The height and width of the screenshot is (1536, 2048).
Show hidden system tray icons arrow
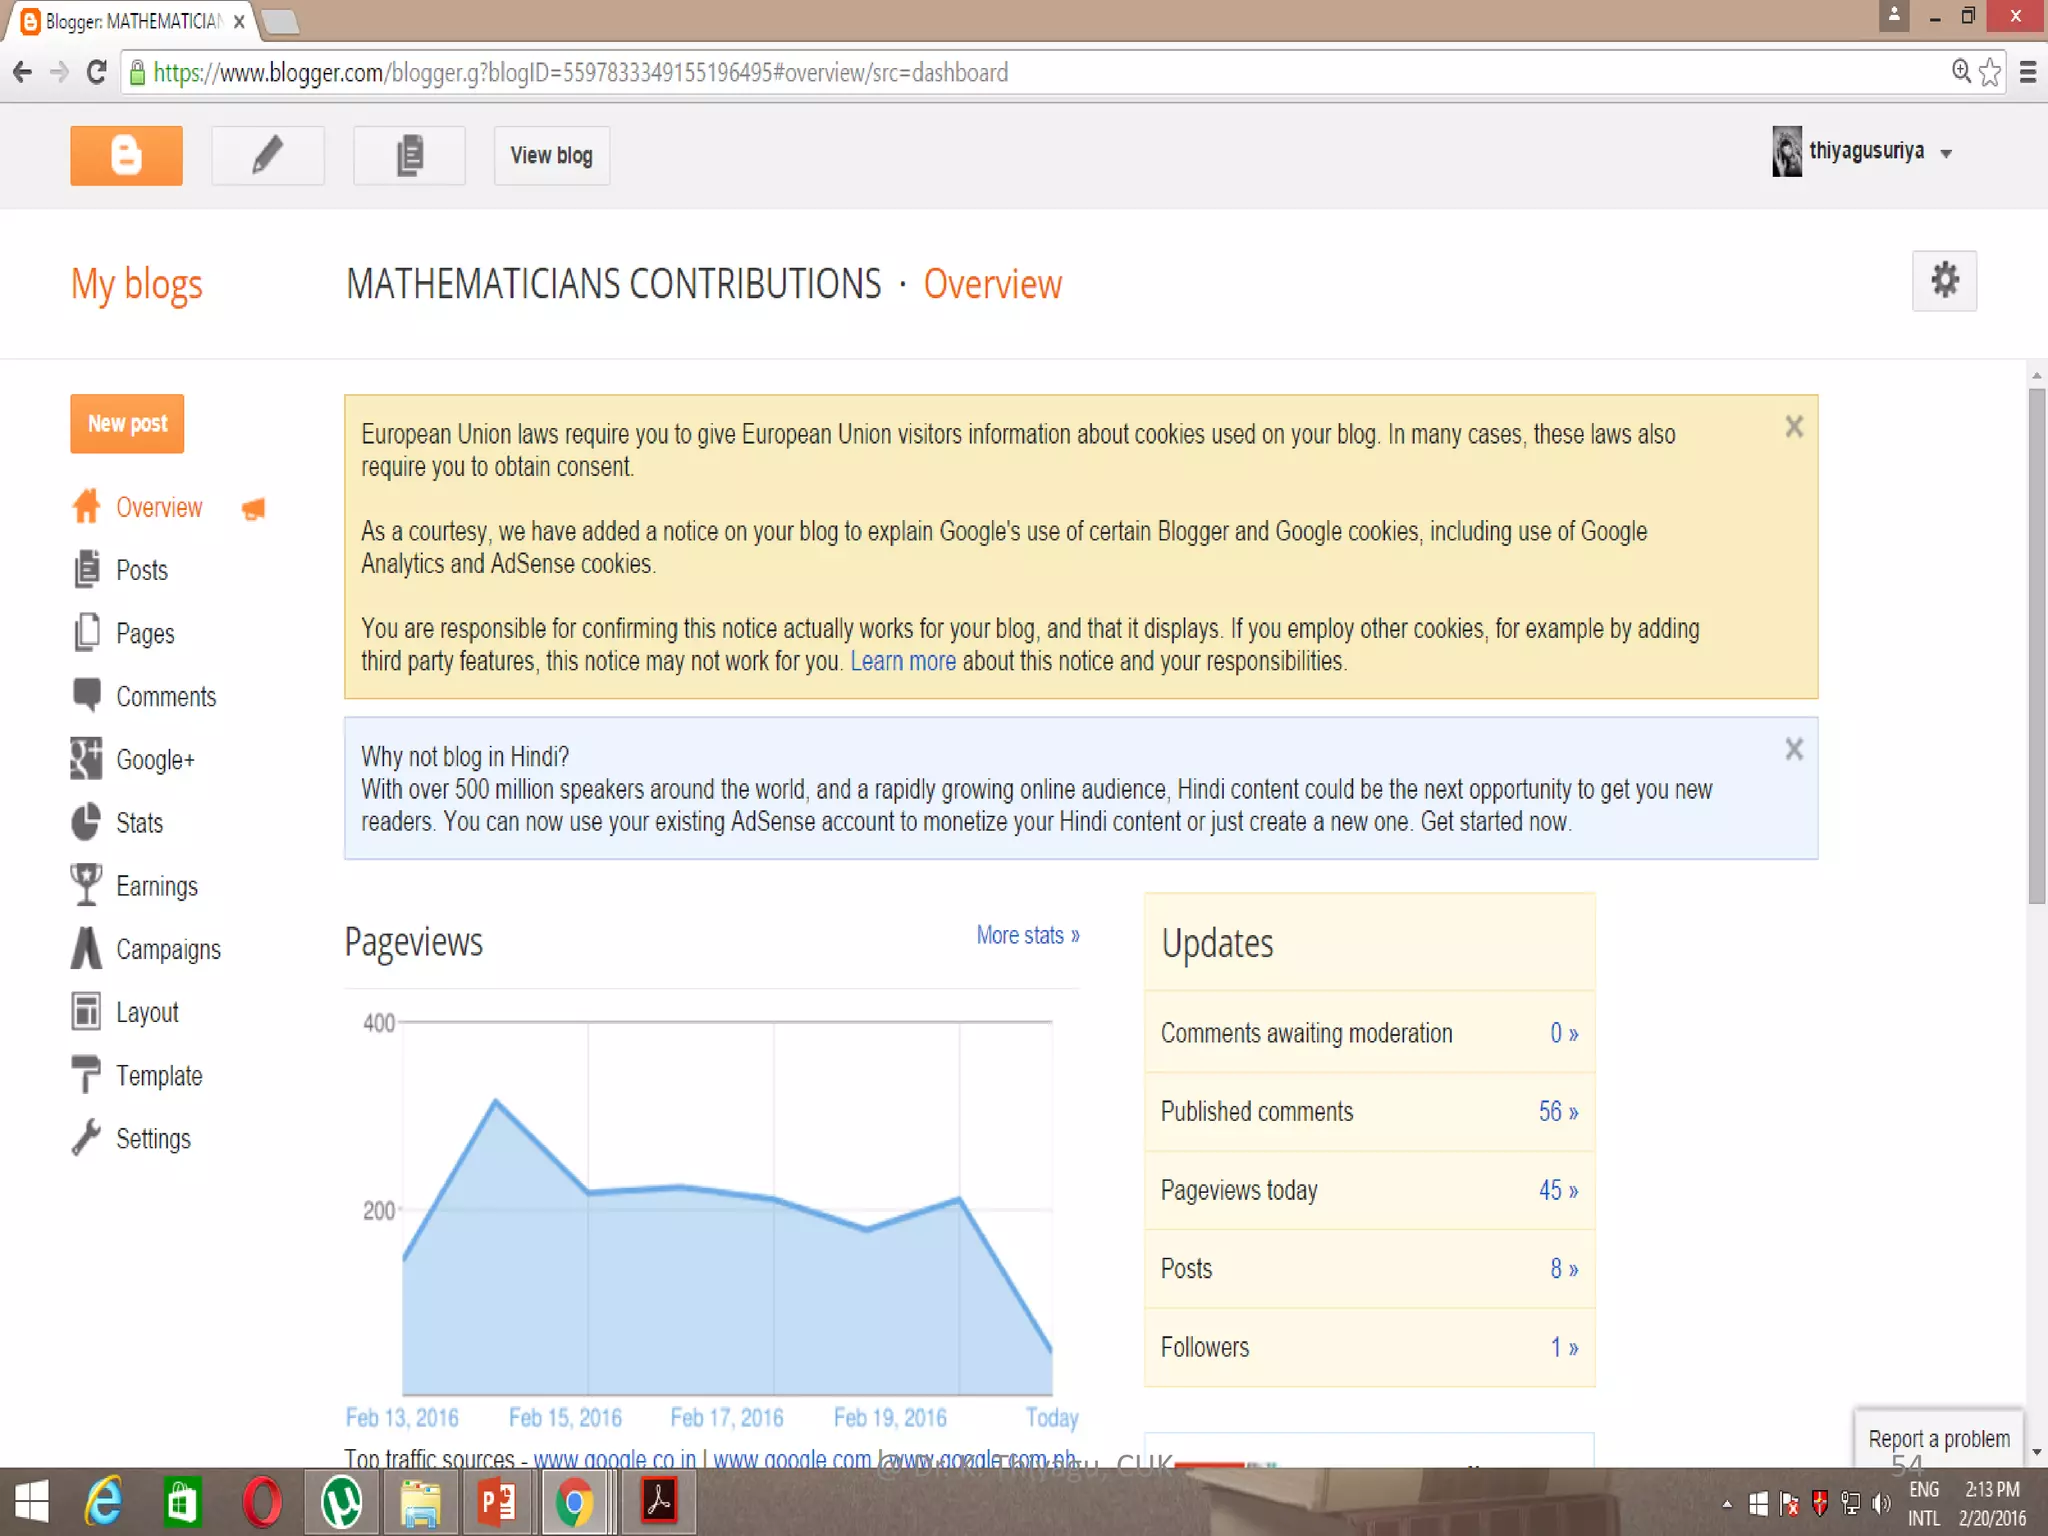pyautogui.click(x=1727, y=1504)
